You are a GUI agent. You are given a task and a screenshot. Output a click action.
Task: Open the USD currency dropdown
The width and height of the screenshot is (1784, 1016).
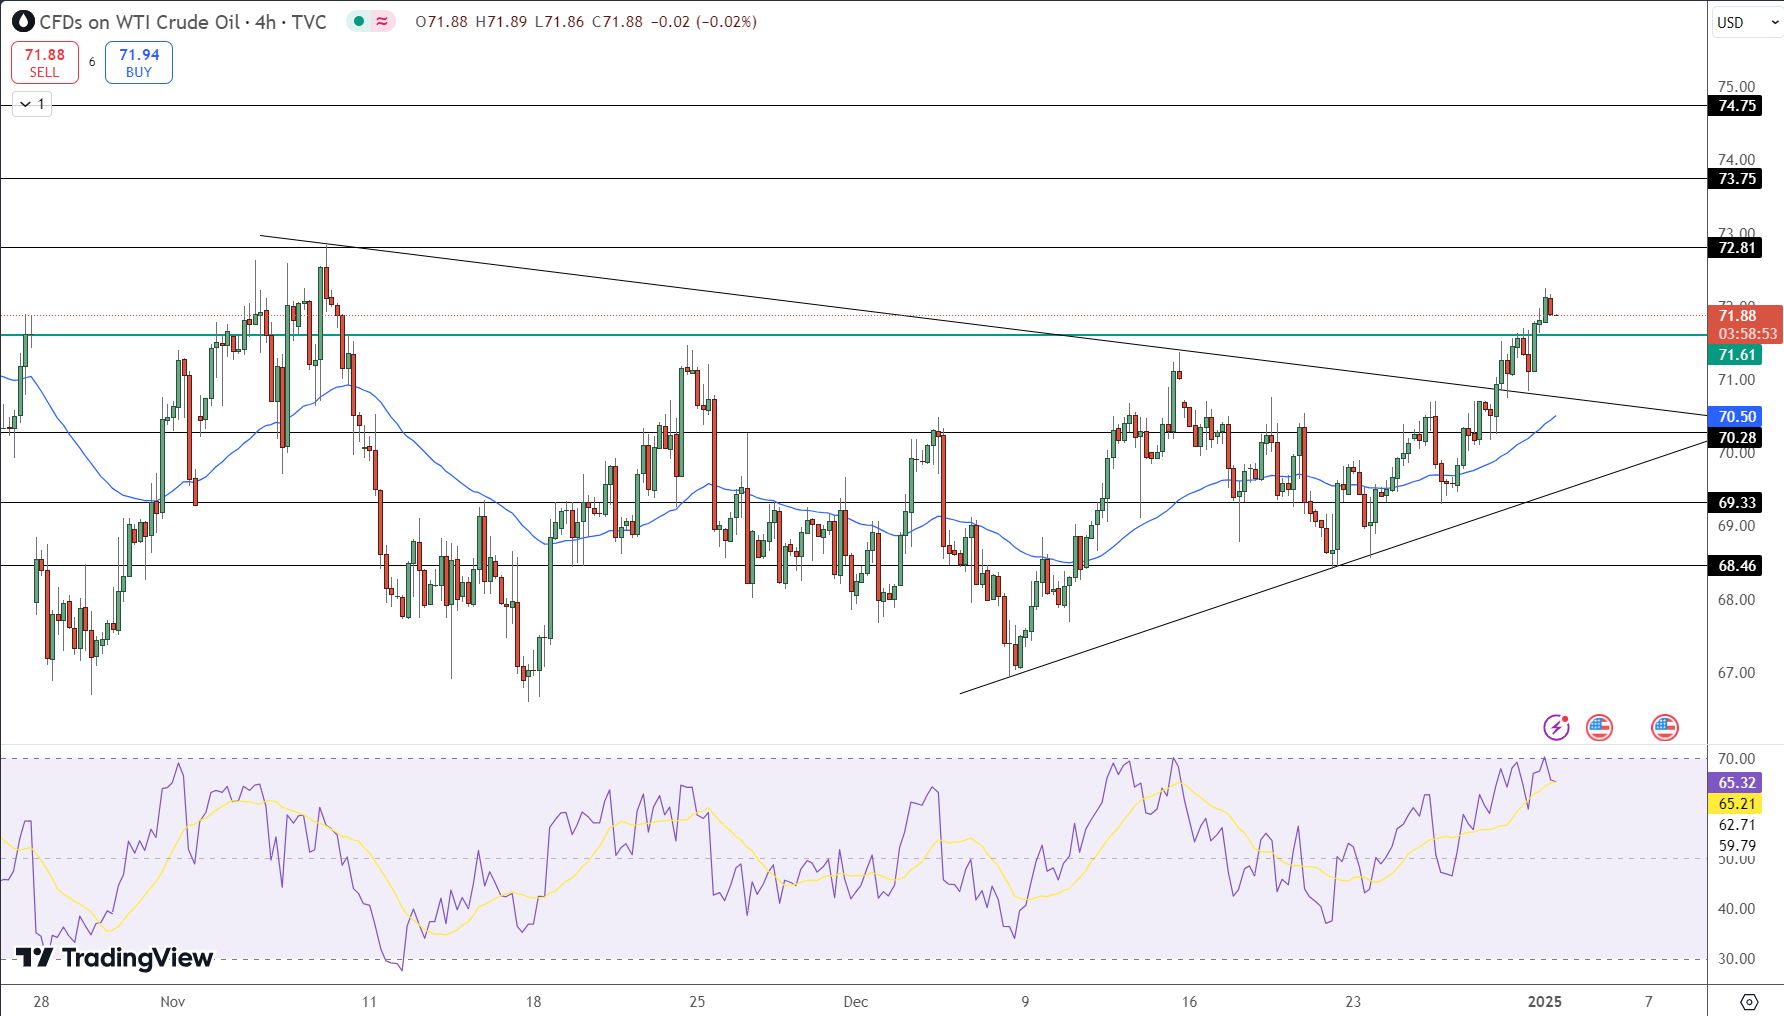tap(1745, 22)
